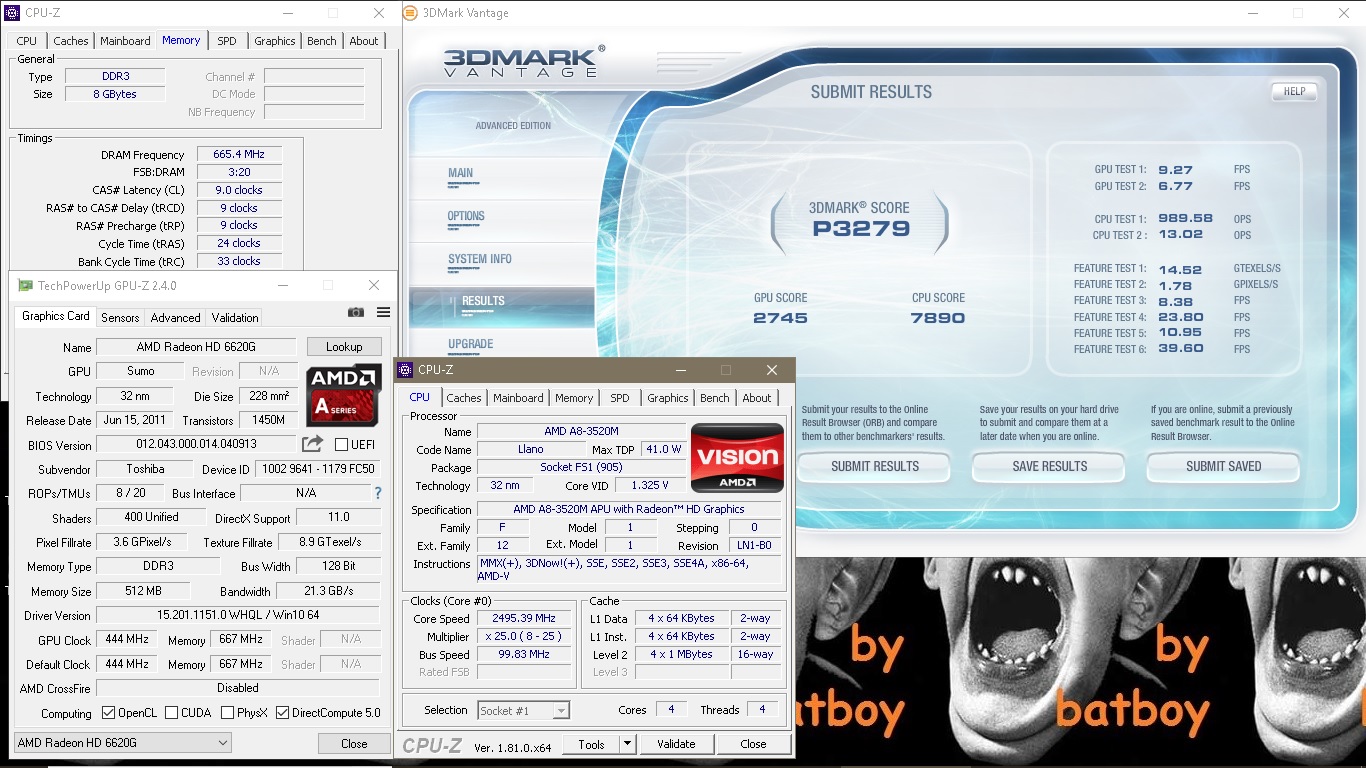Toggle the CUDA checkbox
This screenshot has width=1366, height=768.
point(172,713)
